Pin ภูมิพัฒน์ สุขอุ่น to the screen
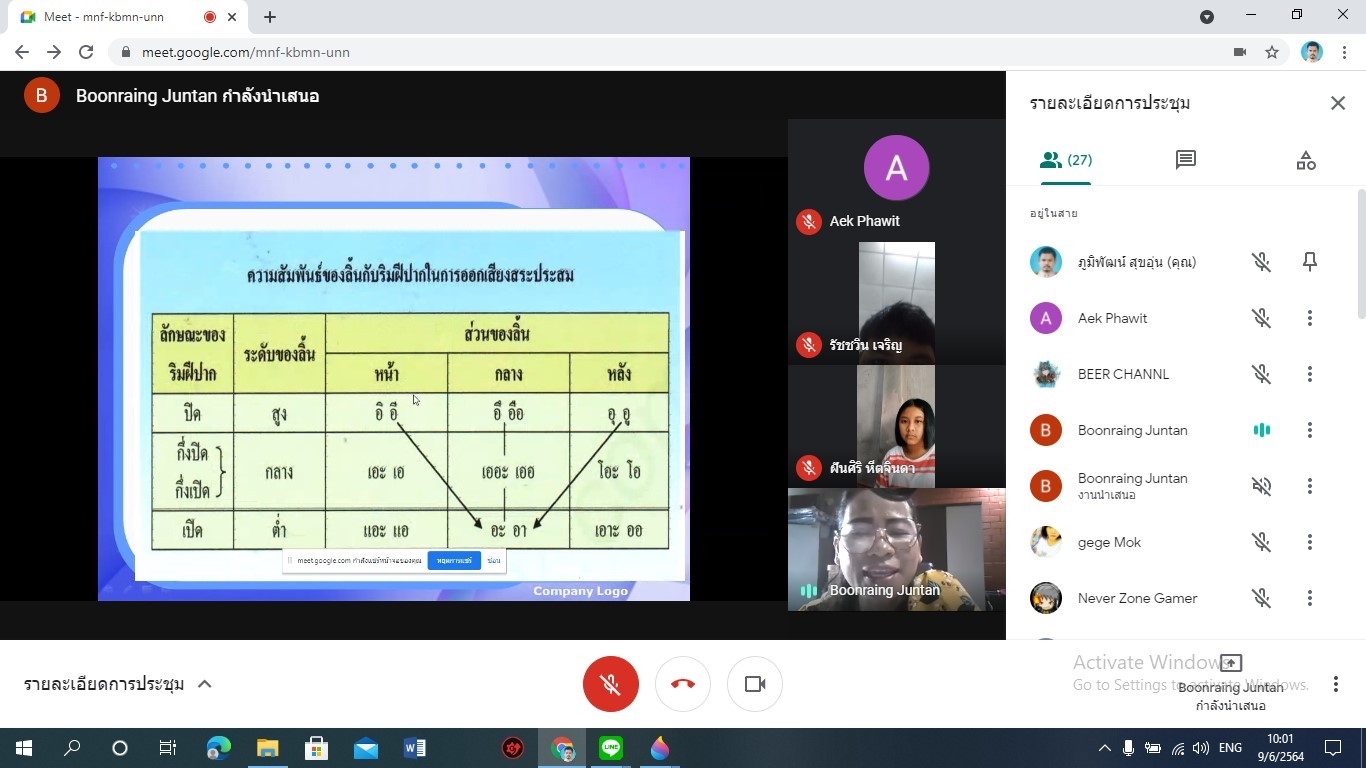The width and height of the screenshot is (1366, 768). pyautogui.click(x=1309, y=262)
